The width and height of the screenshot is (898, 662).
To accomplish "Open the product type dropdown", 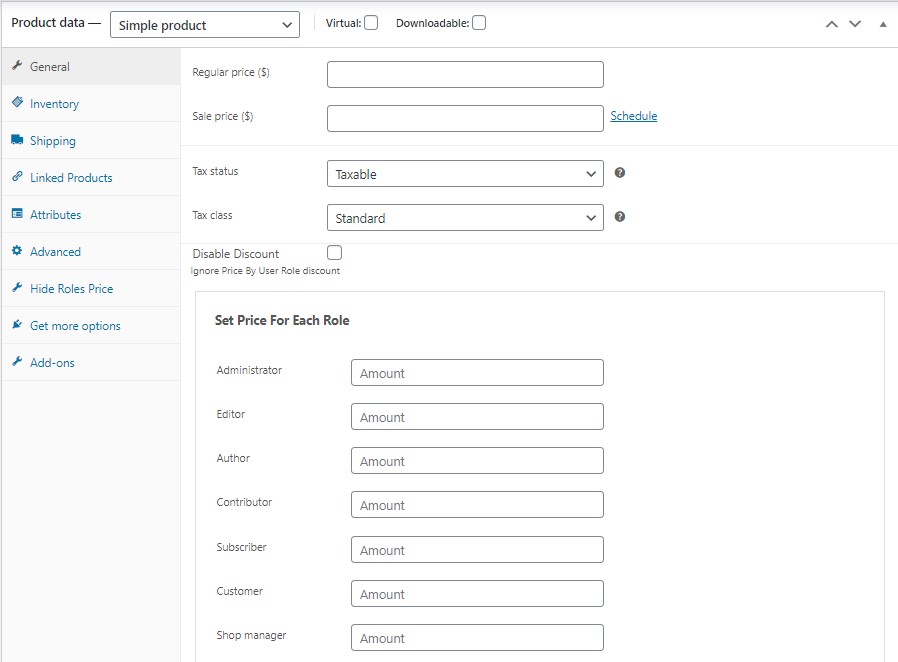I will (204, 24).
